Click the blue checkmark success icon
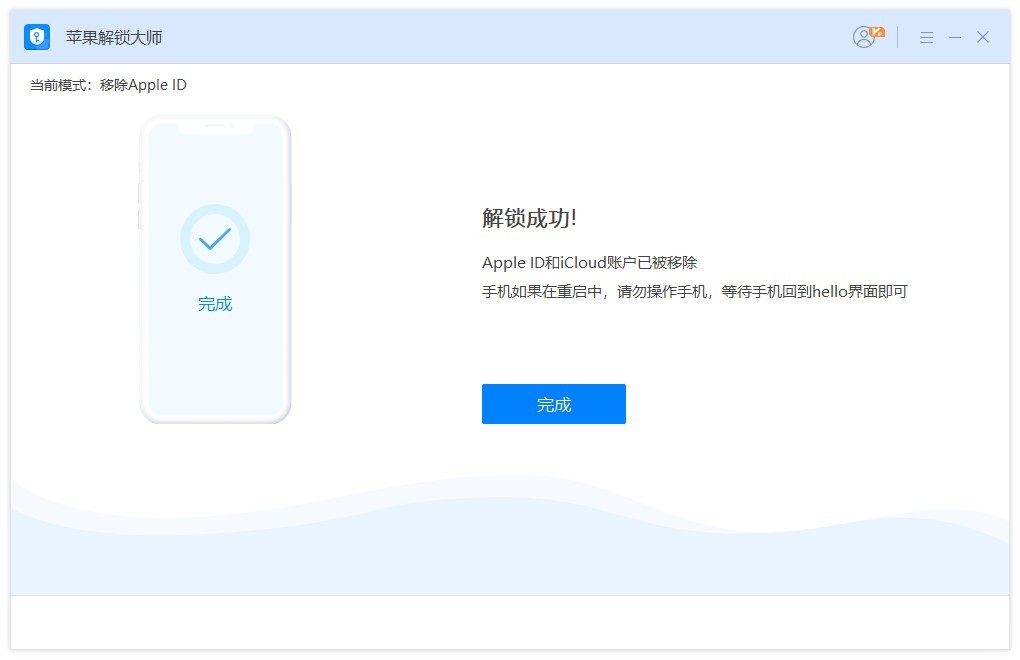The height and width of the screenshot is (660, 1020). pos(215,238)
